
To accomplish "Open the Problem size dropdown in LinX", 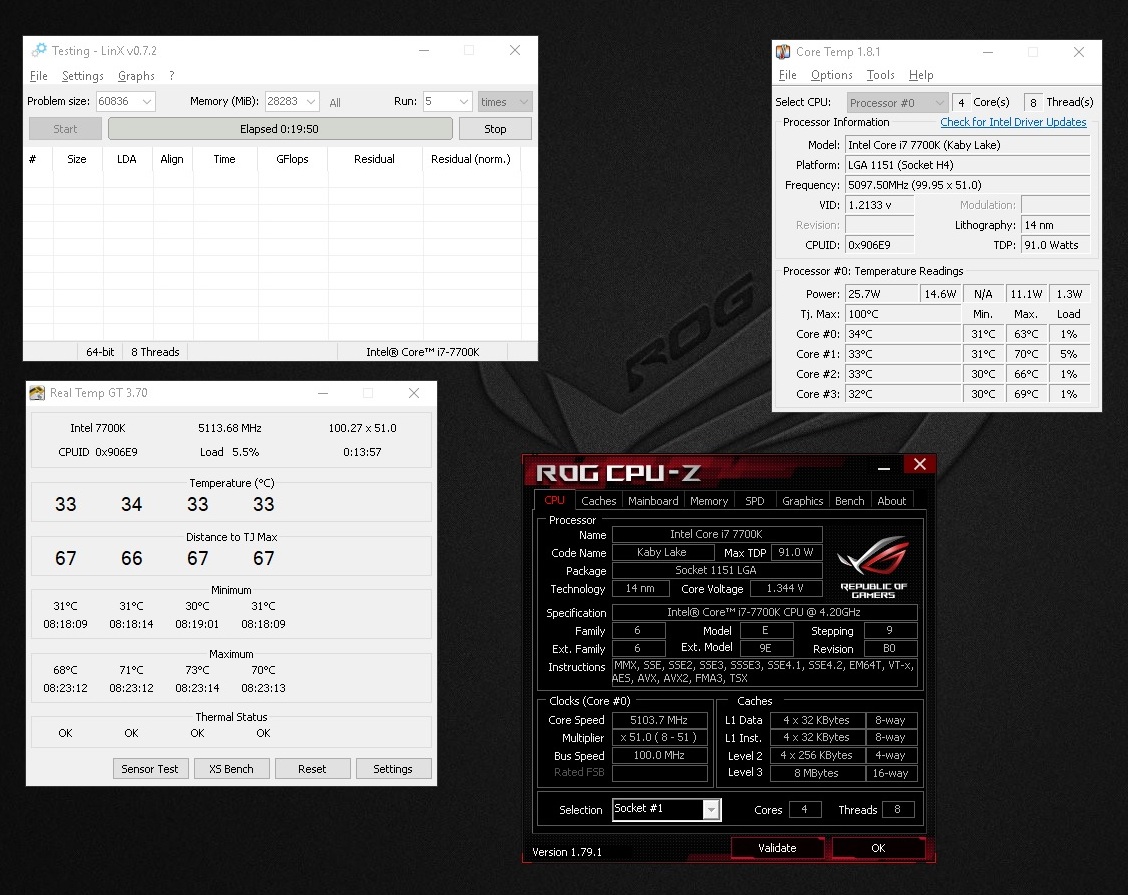I will point(147,101).
